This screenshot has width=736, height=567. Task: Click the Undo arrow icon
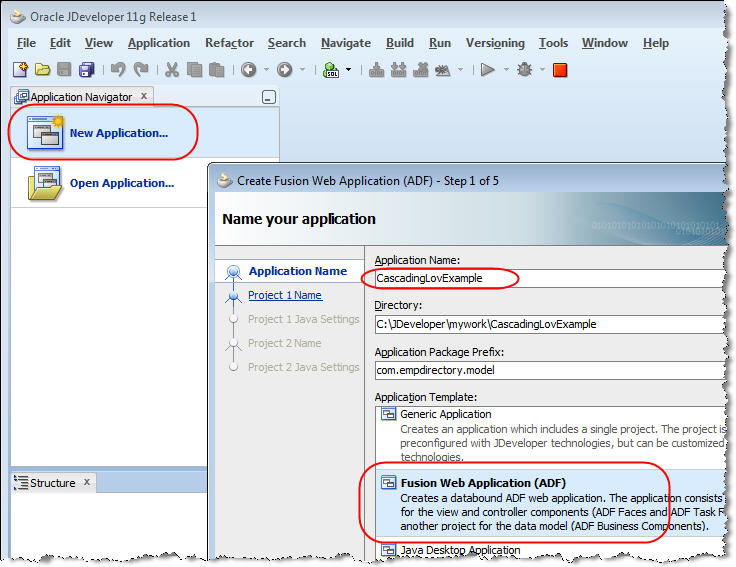118,70
